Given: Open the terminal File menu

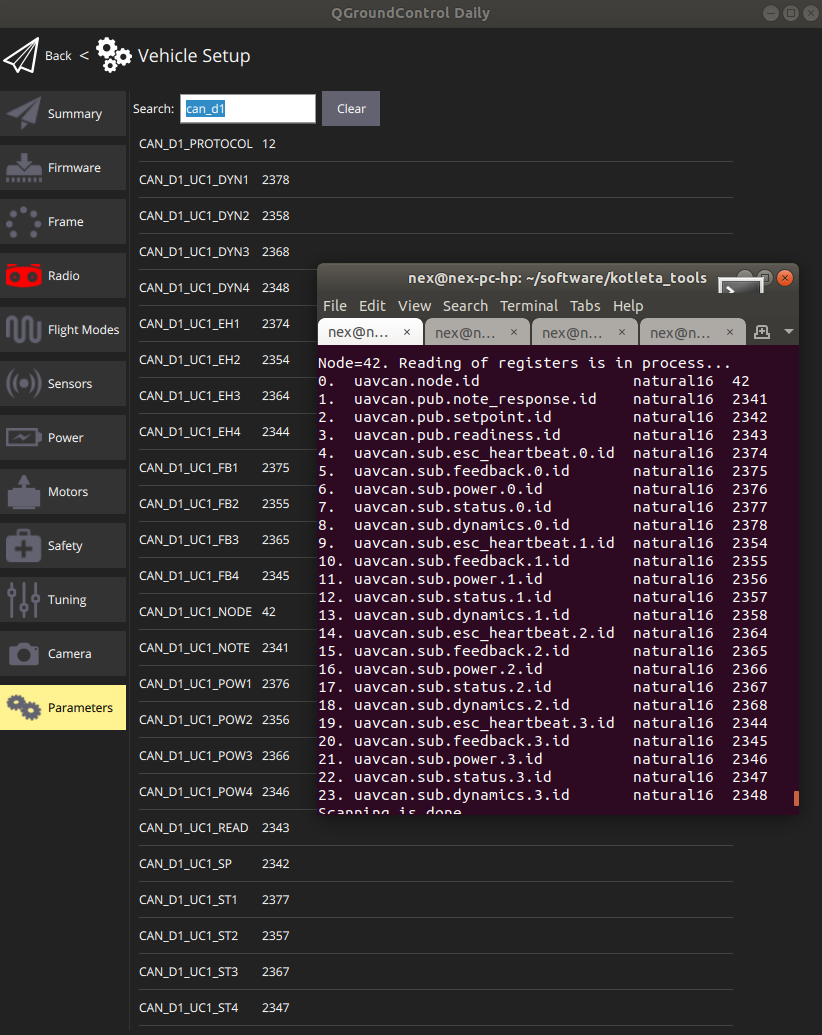Looking at the screenshot, I should [335, 306].
